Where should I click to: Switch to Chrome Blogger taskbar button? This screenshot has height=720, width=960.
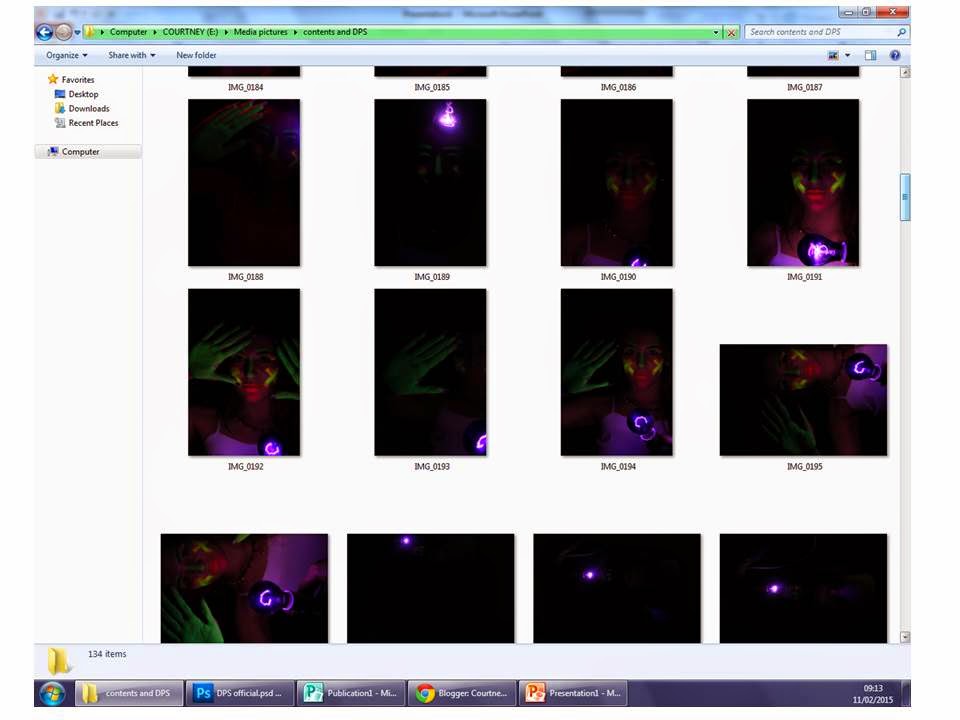coord(462,694)
